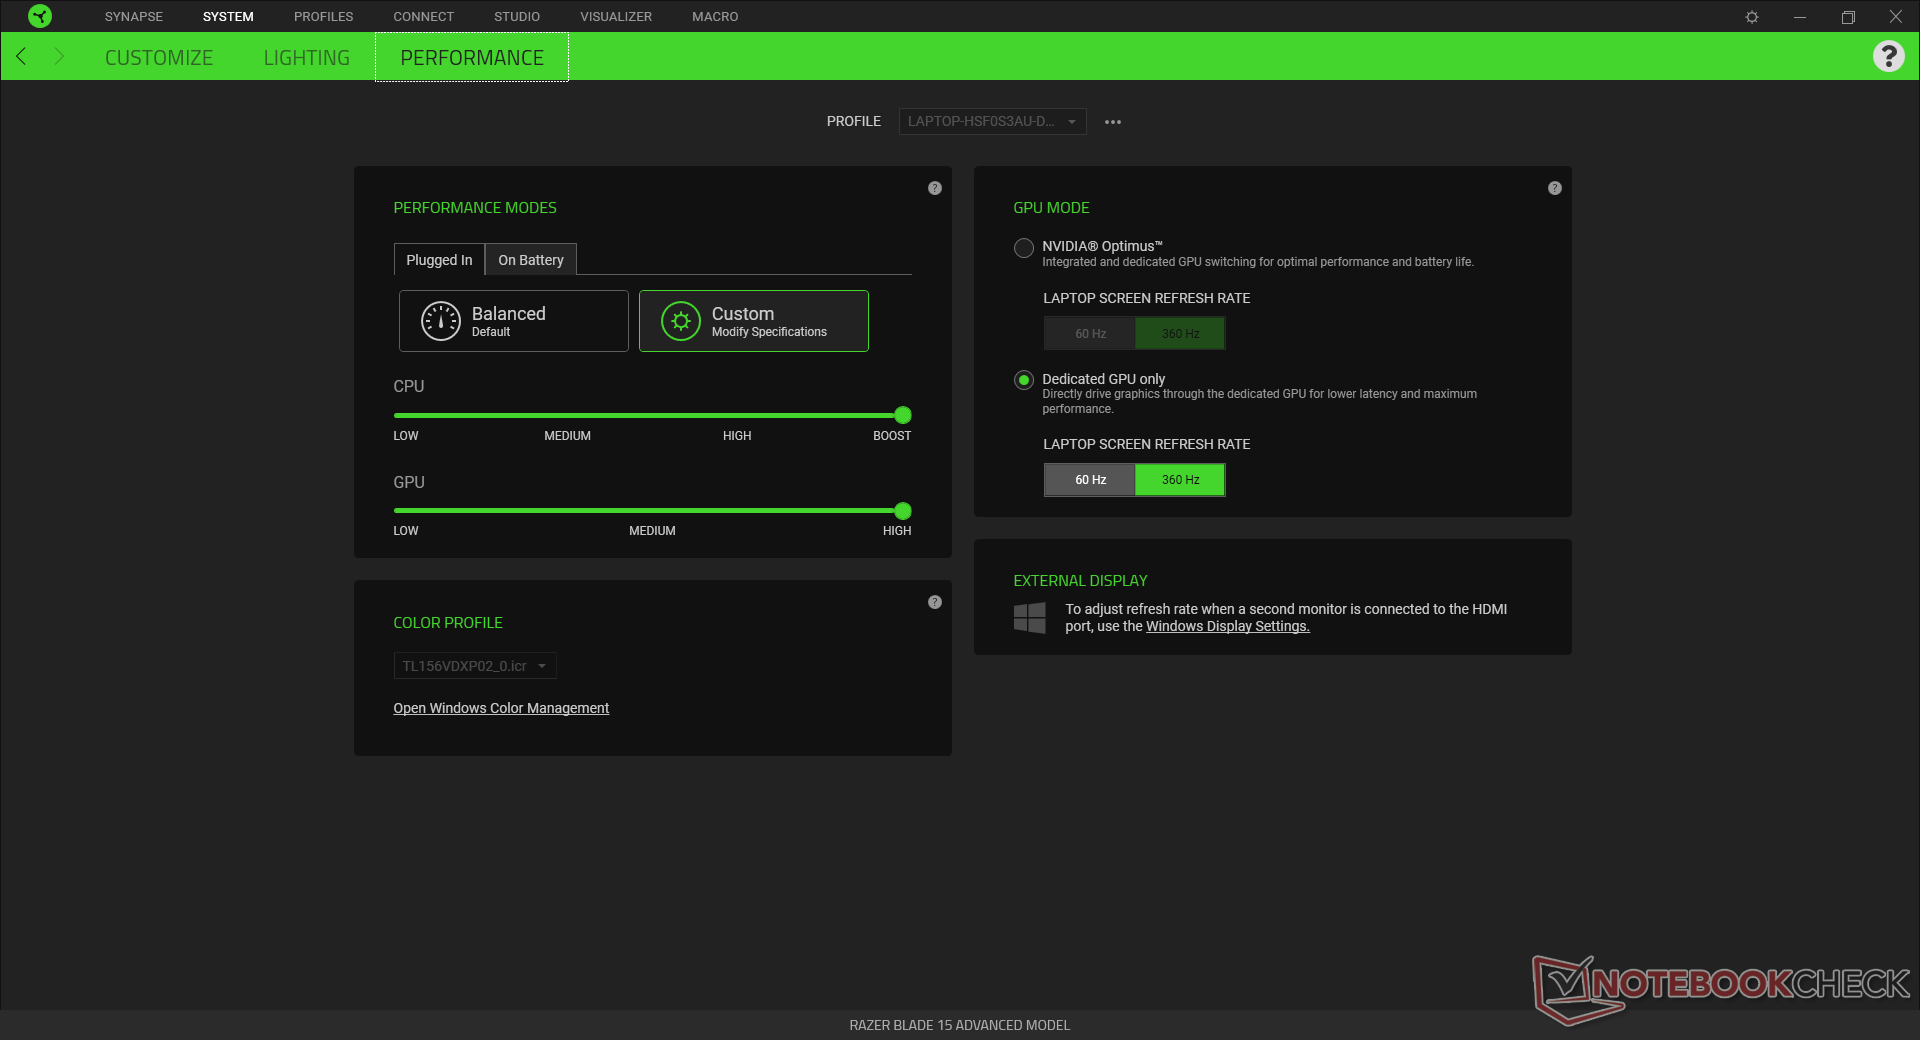
Task: Choose 360 Hz under NVIDIA Optimus
Action: [1180, 334]
